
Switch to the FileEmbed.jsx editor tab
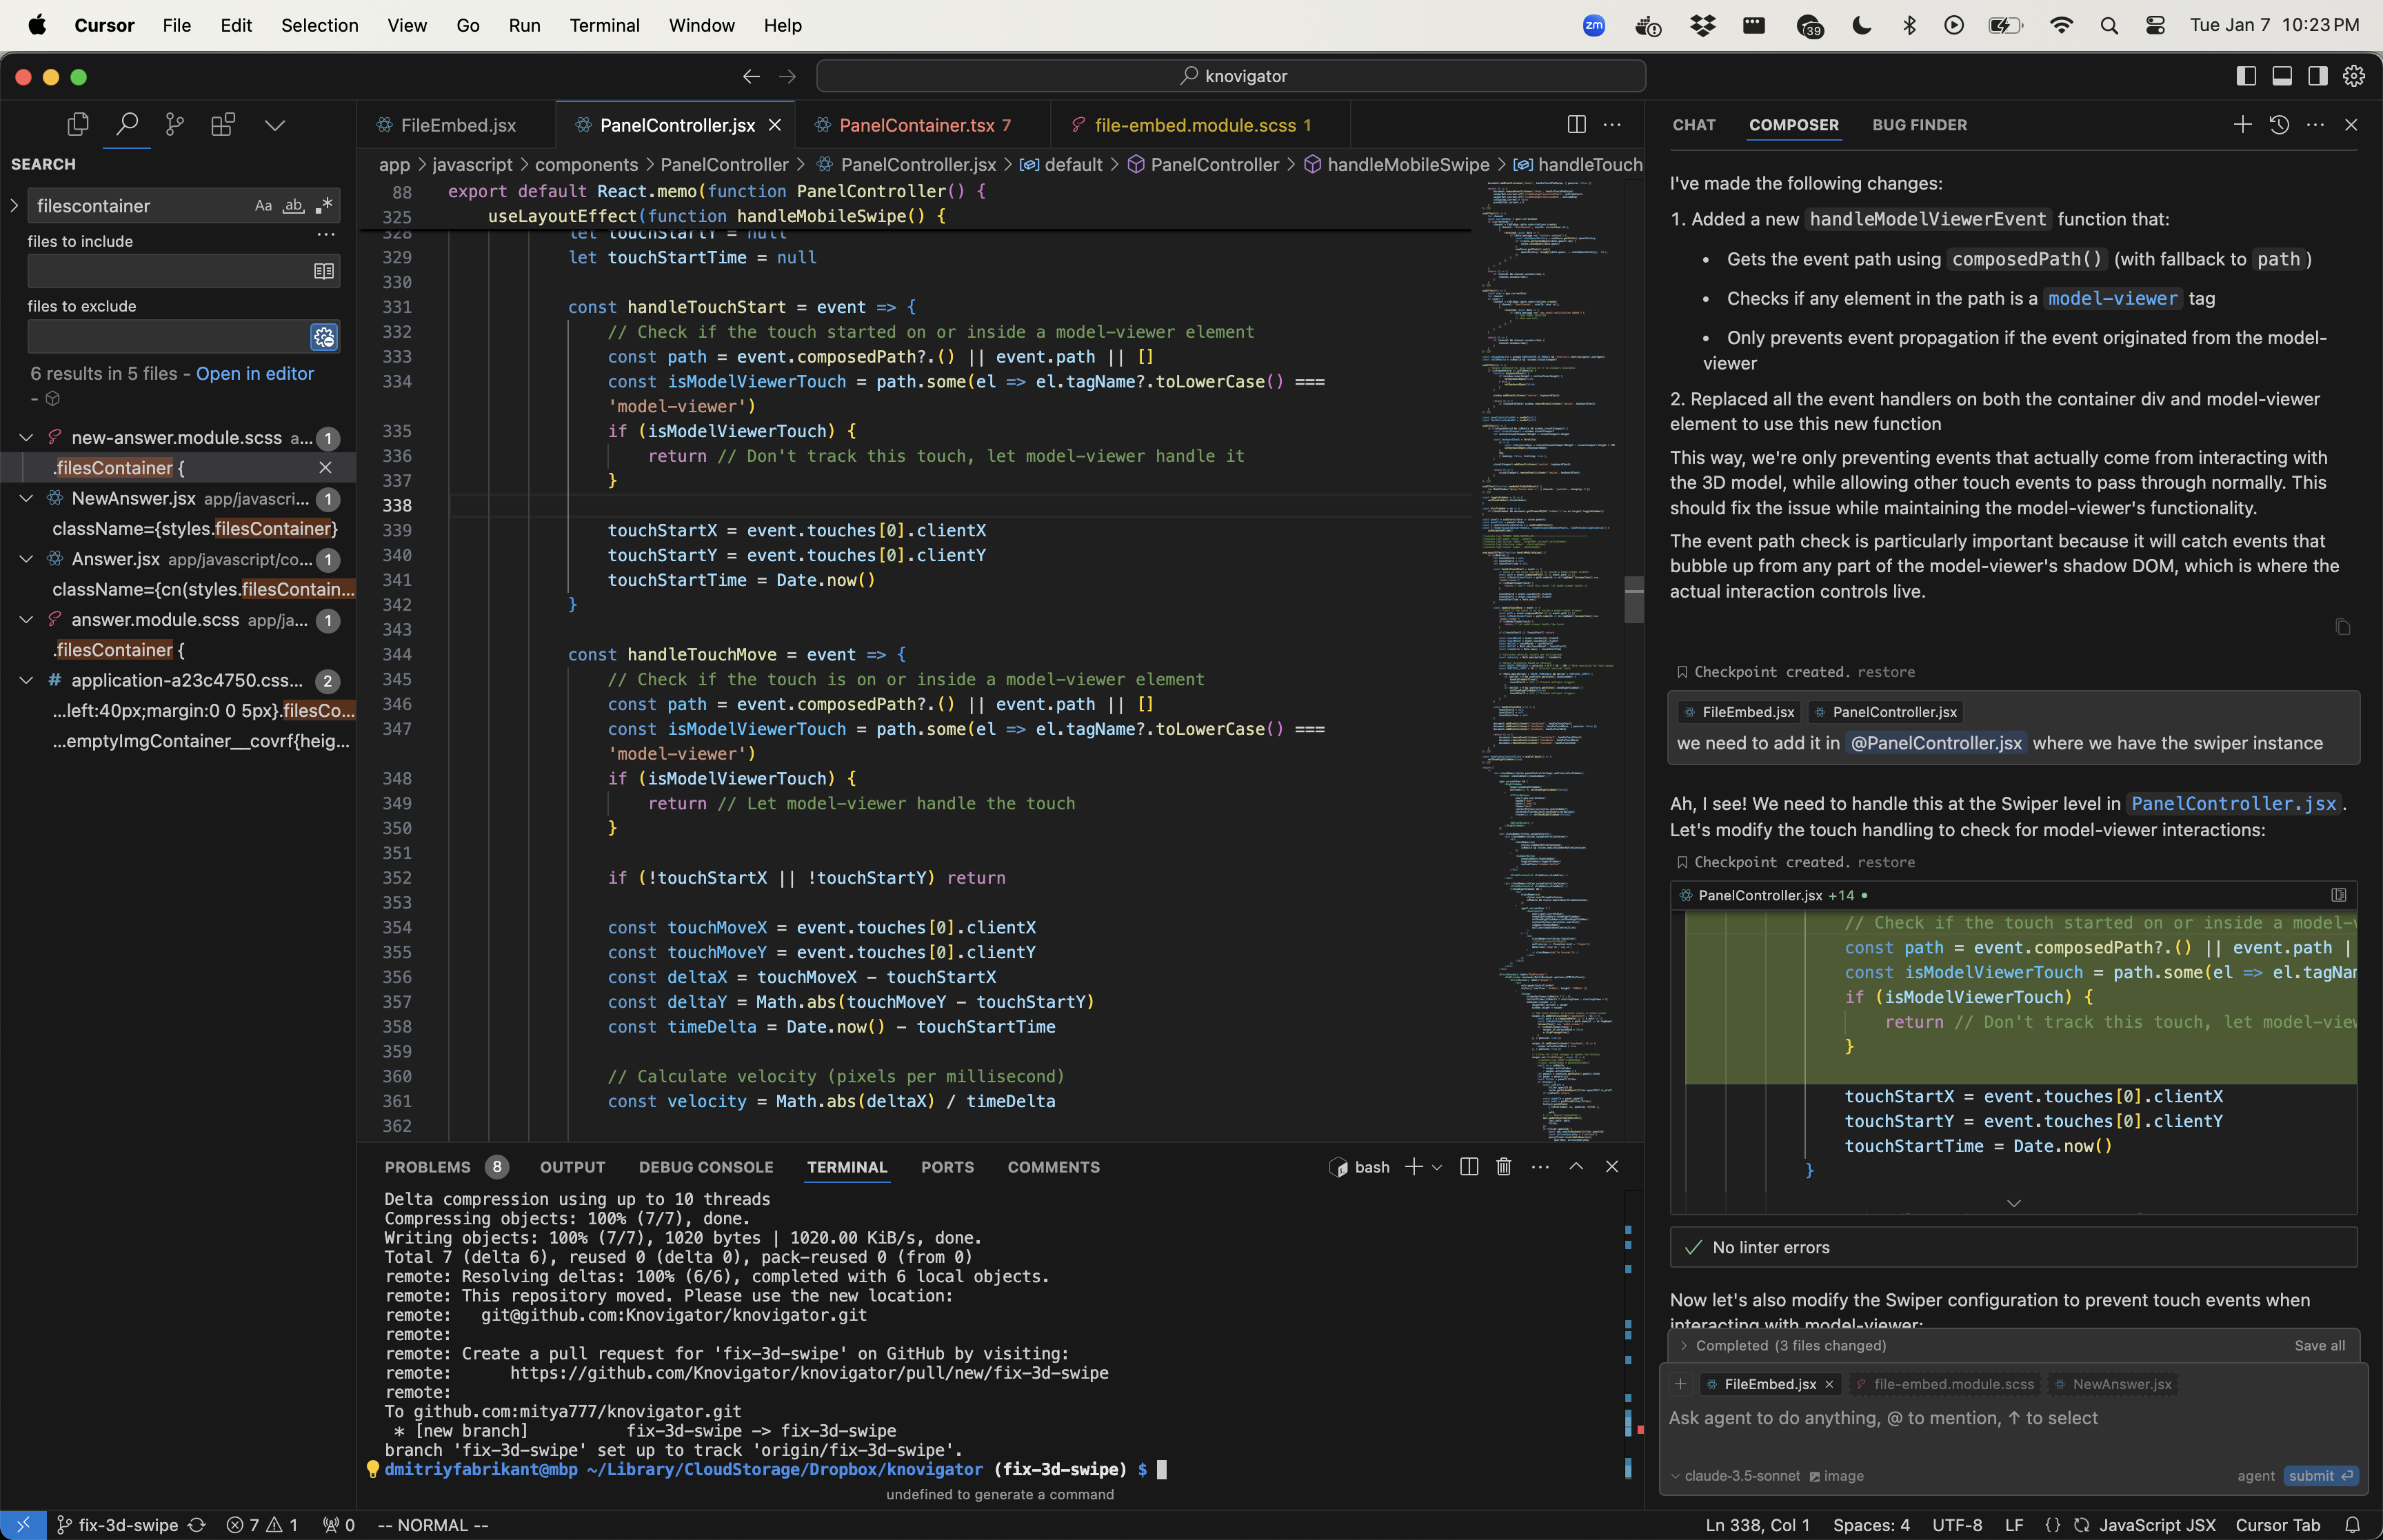pos(458,125)
